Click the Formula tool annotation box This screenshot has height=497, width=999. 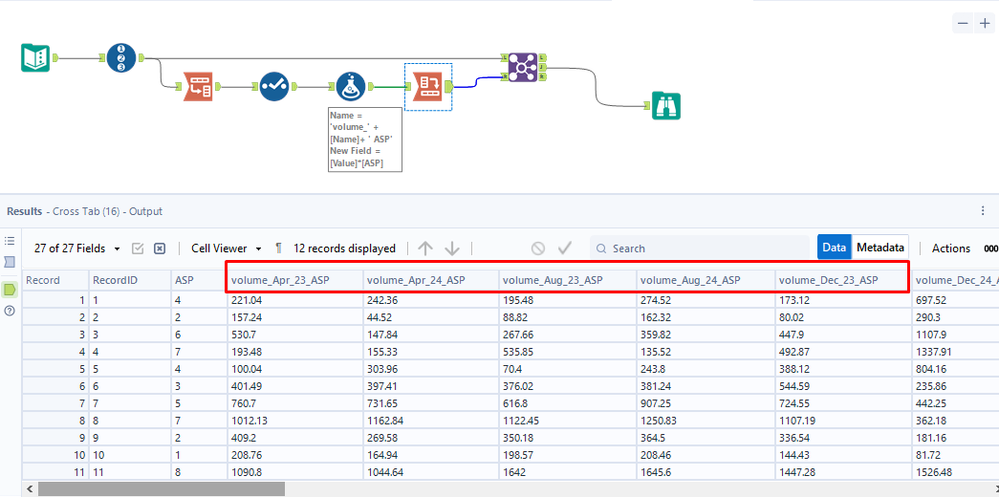coord(365,140)
